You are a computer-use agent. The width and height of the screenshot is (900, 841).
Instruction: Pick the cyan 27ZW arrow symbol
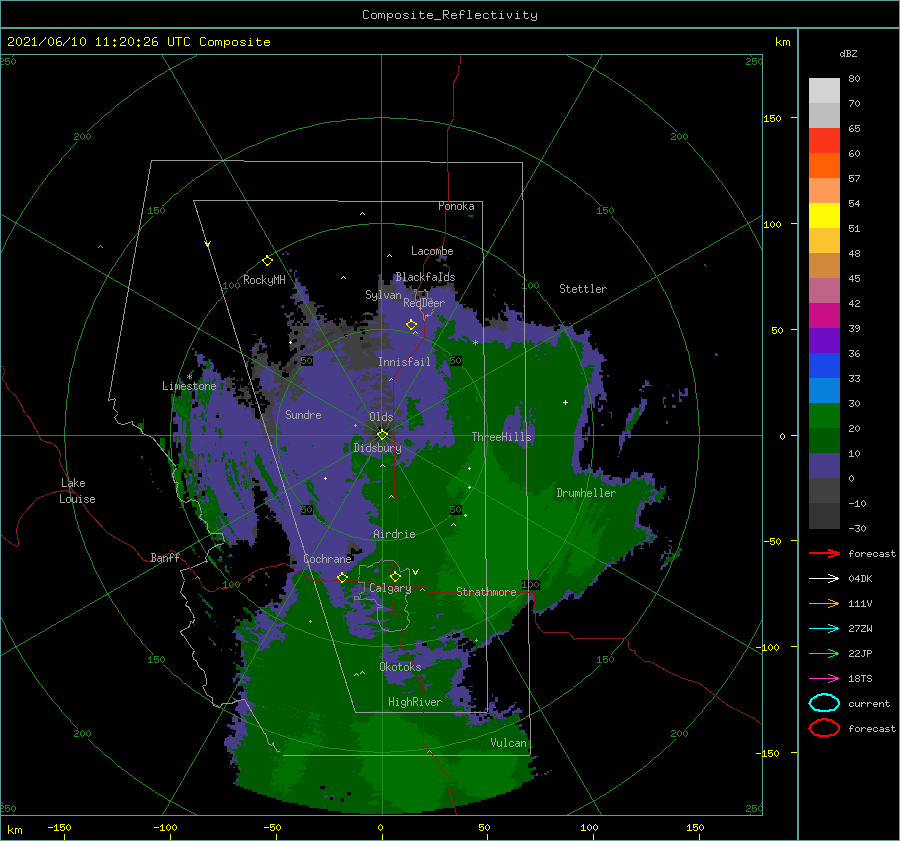click(x=824, y=629)
